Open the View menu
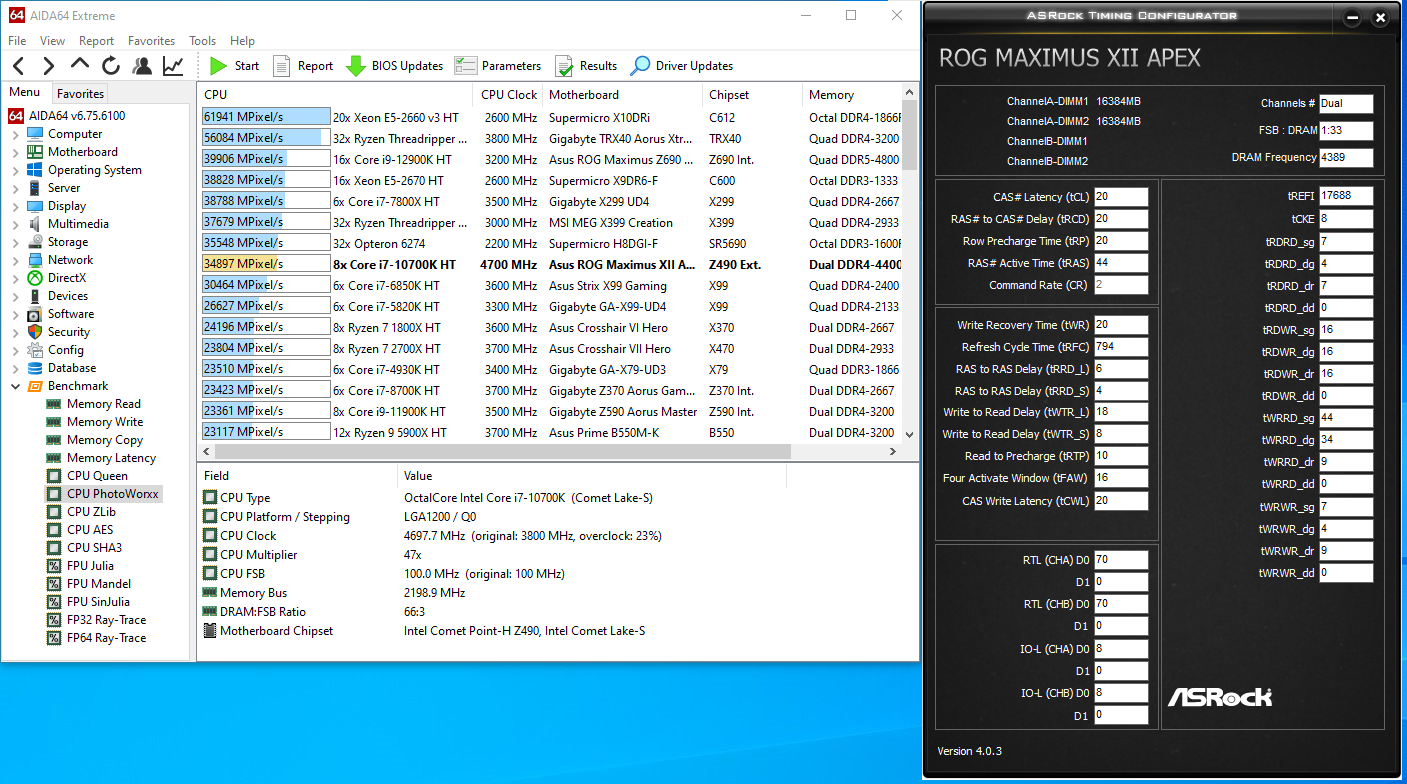Screen dimensions: 1407x784 pyautogui.click(x=52, y=41)
